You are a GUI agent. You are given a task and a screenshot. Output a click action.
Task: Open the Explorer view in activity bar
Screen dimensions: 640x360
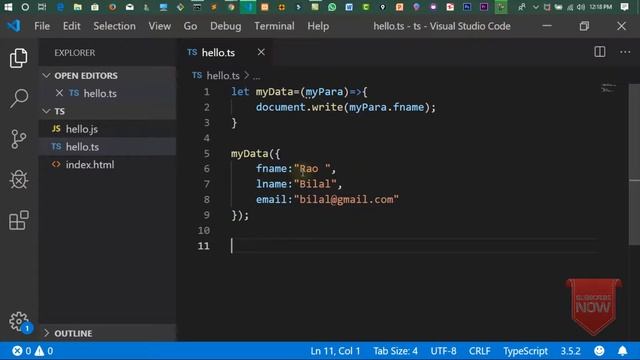[x=19, y=58]
